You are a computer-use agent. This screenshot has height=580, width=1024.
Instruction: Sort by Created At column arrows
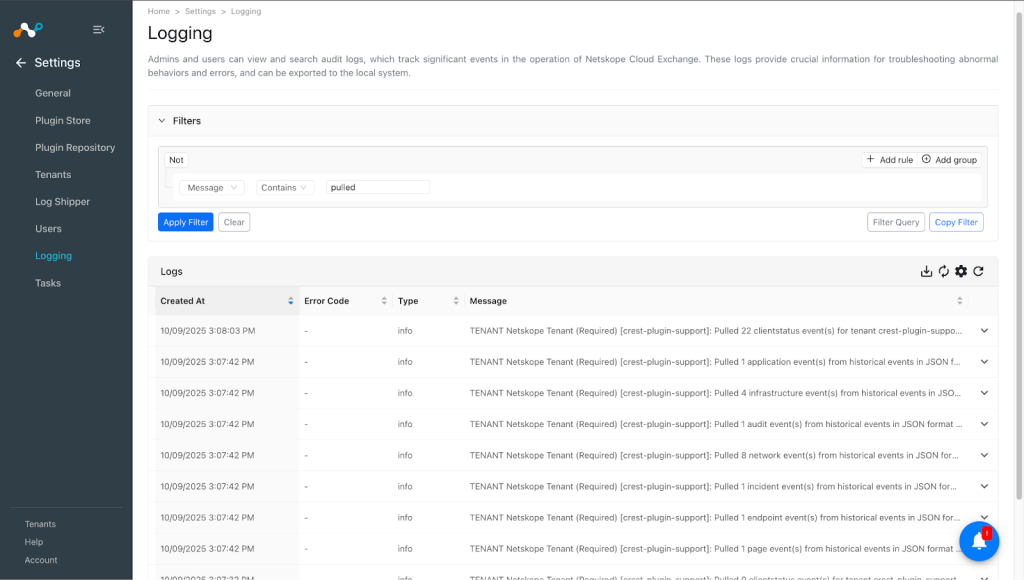tap(291, 301)
